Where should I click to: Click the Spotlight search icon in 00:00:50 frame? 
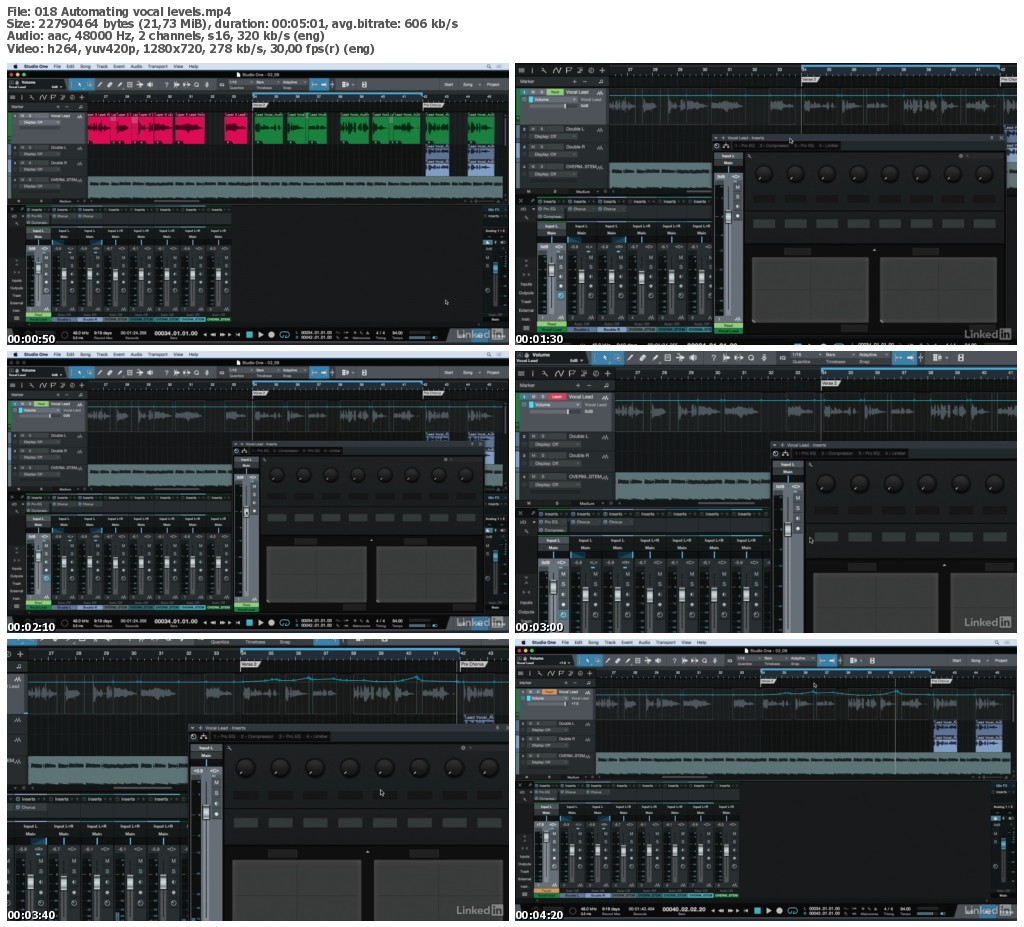click(489, 67)
